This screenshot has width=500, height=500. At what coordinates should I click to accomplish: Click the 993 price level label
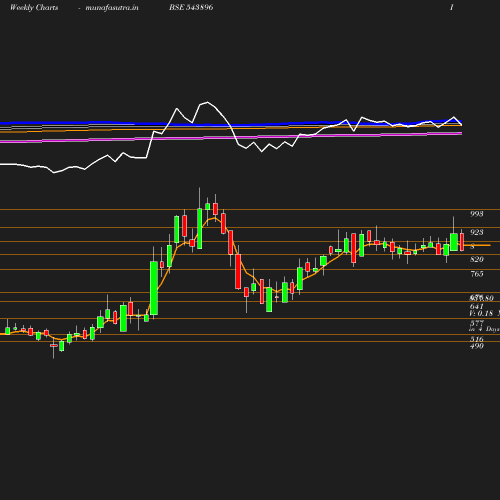(477, 214)
